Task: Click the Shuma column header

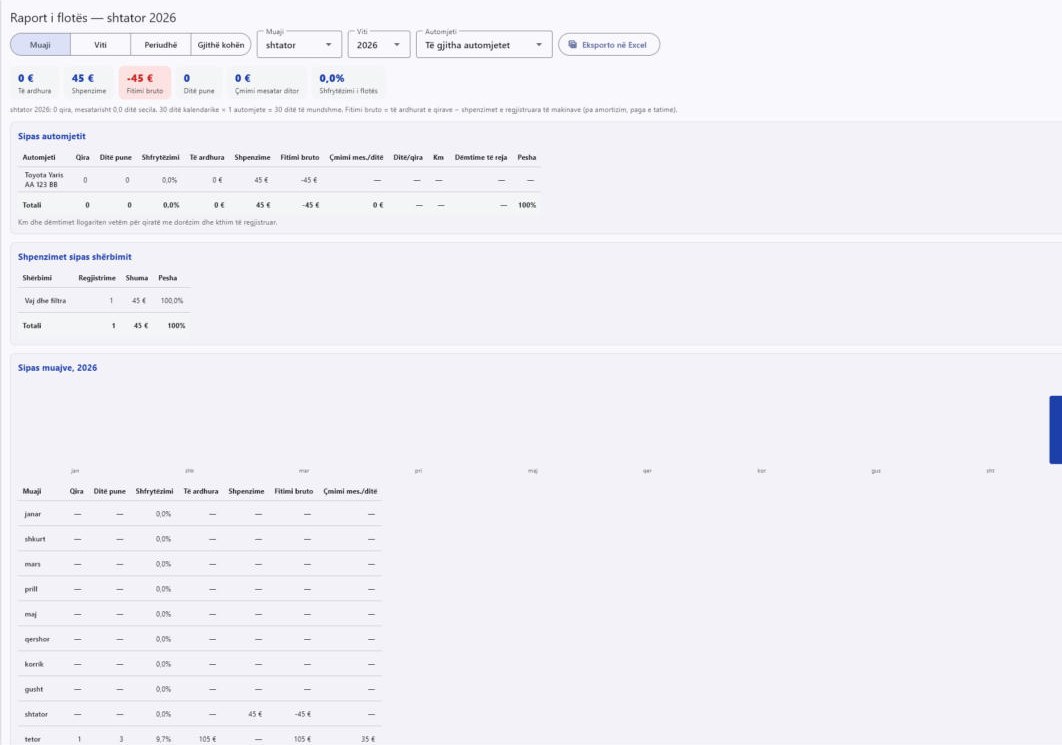Action: pyautogui.click(x=137, y=278)
